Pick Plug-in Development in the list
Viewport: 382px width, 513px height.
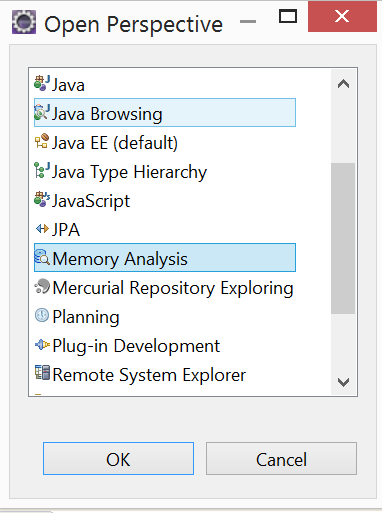165,345
